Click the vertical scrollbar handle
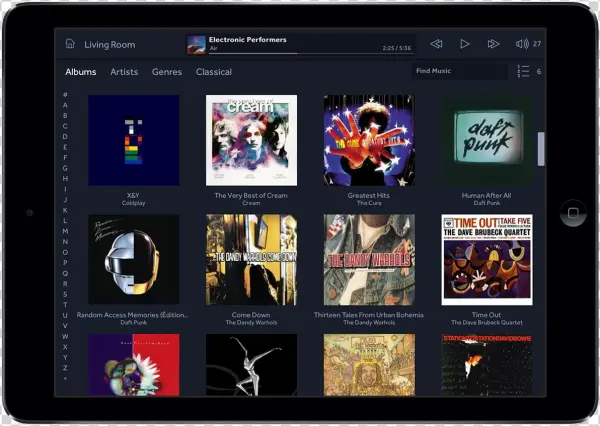The image size is (600, 426). (x=541, y=149)
